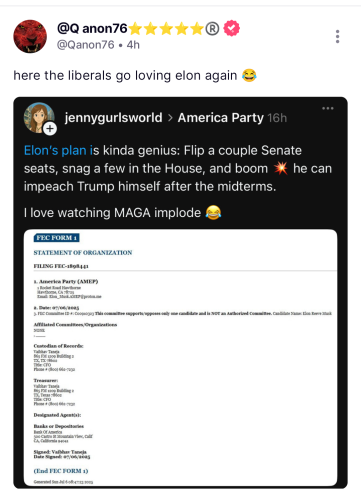Follow the "Elon's plan" blue link
Image resolution: width=361 pixels, height=500 pixels.
tap(55, 151)
